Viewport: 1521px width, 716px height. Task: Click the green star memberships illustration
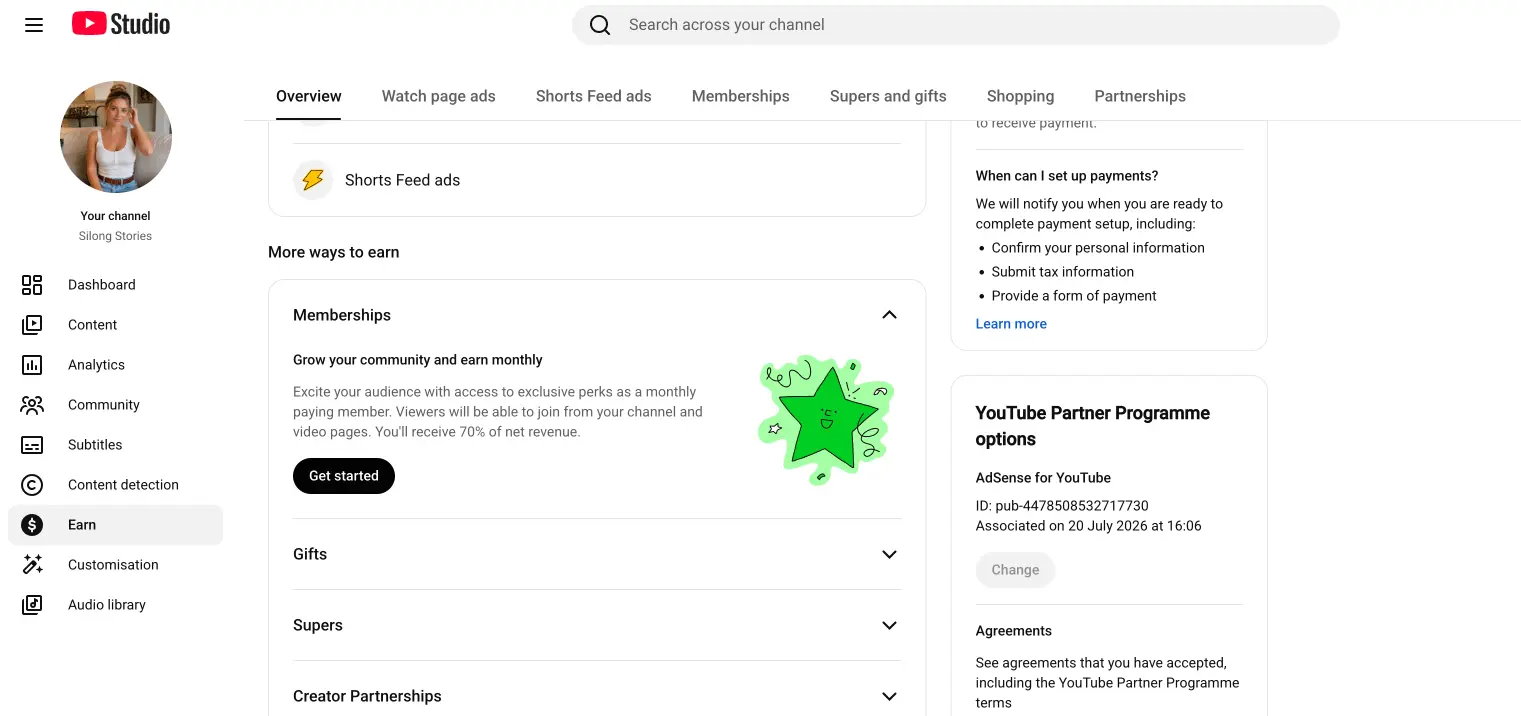pos(824,420)
